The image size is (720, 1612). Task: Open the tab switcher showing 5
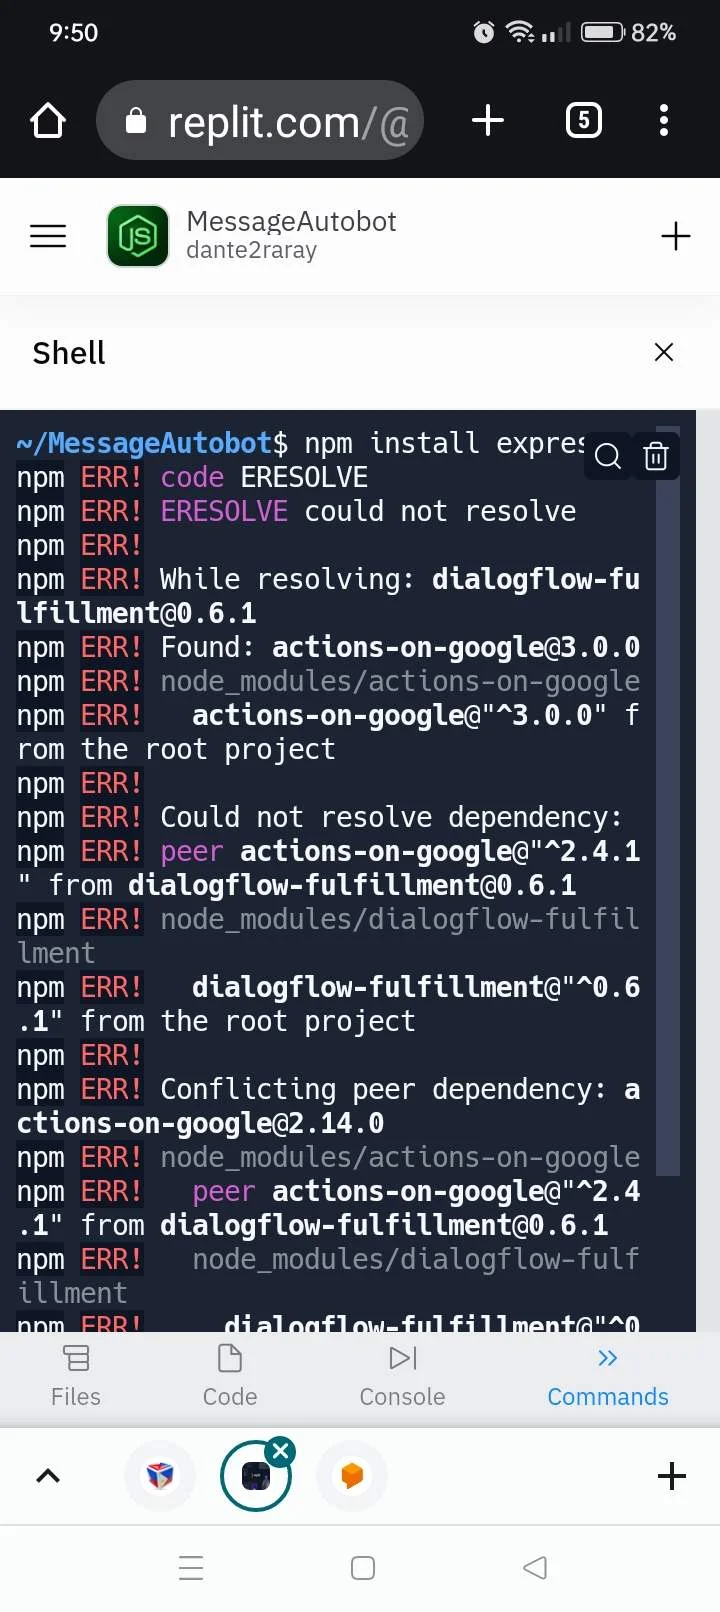[x=584, y=121]
